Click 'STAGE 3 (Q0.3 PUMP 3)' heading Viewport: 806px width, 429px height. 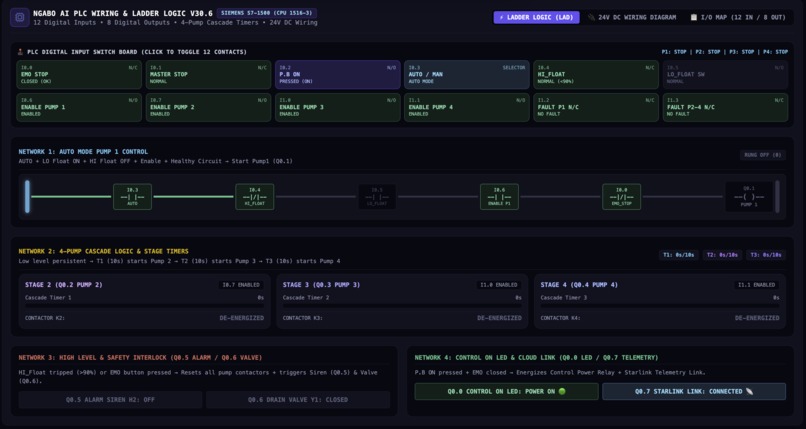tap(321, 285)
